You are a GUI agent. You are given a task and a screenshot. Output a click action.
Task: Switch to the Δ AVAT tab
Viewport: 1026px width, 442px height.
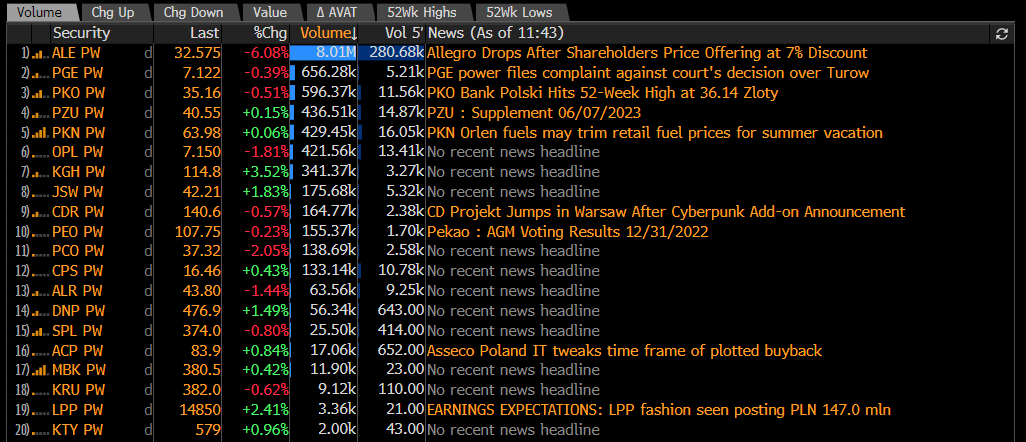tap(339, 12)
